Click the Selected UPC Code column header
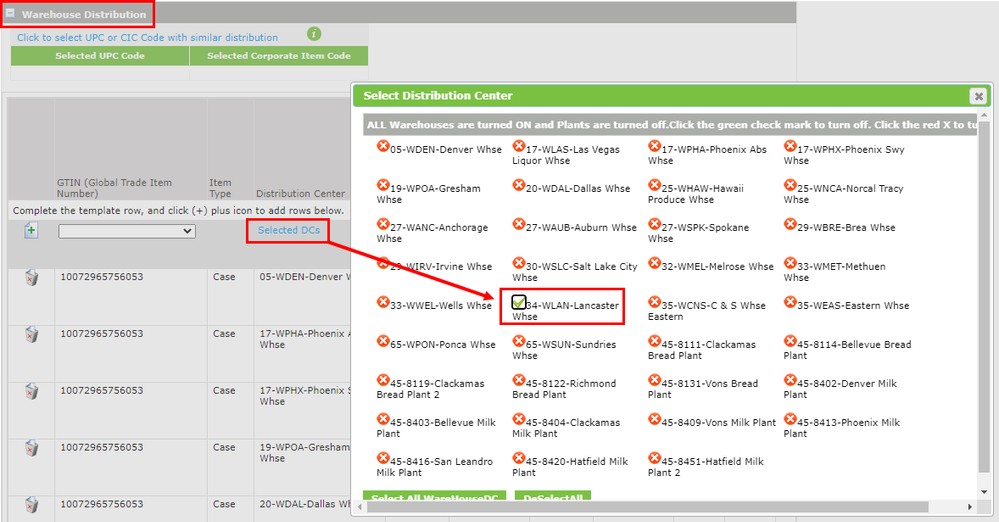 (100, 56)
